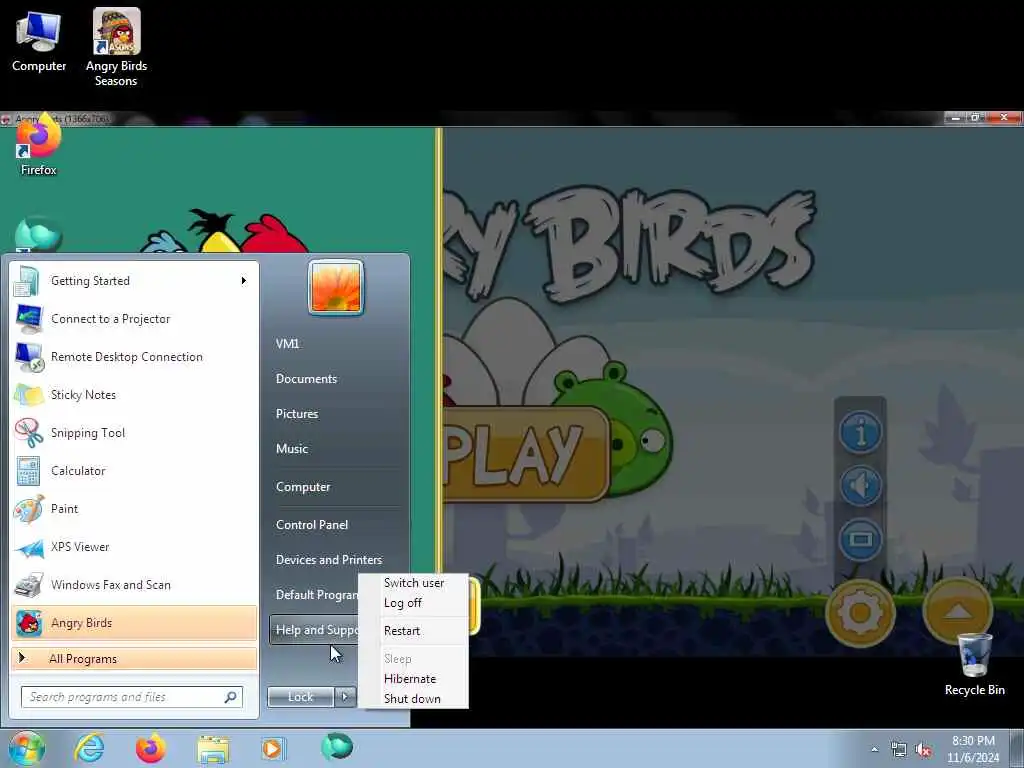1024x768 pixels.
Task: Open the info button in Angry Birds
Action: click(860, 432)
